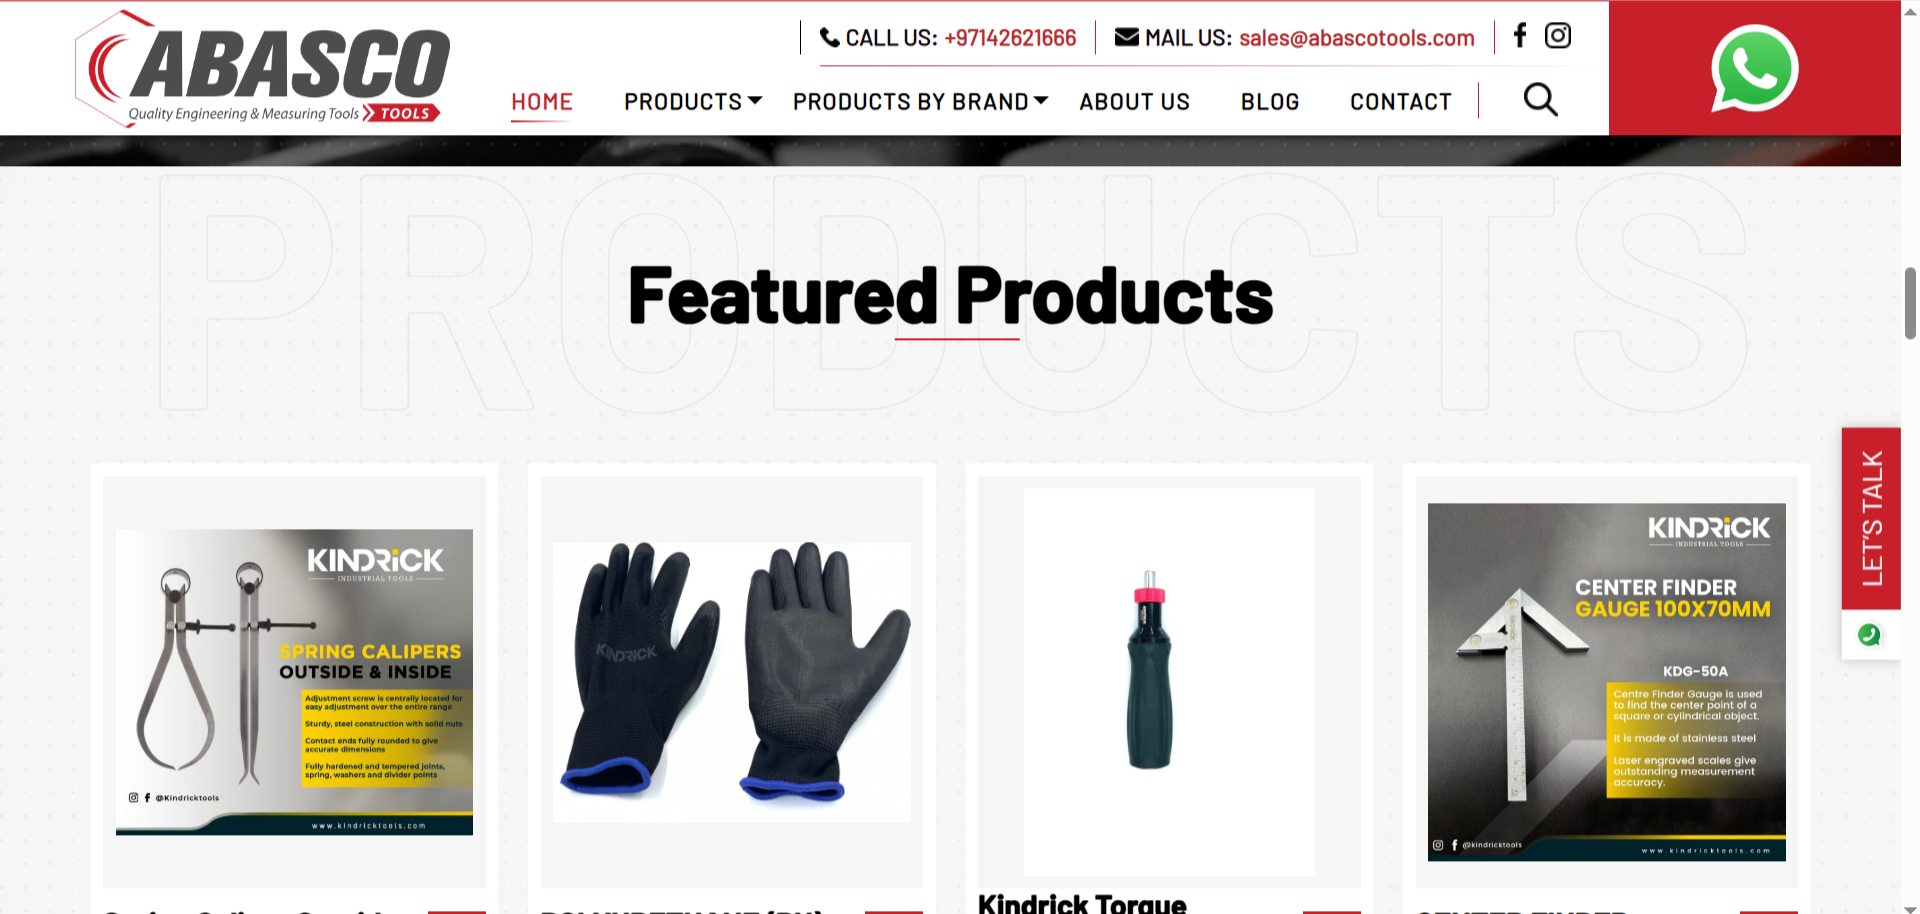
Task: Open the Instagram icon link
Action: pos(1558,36)
